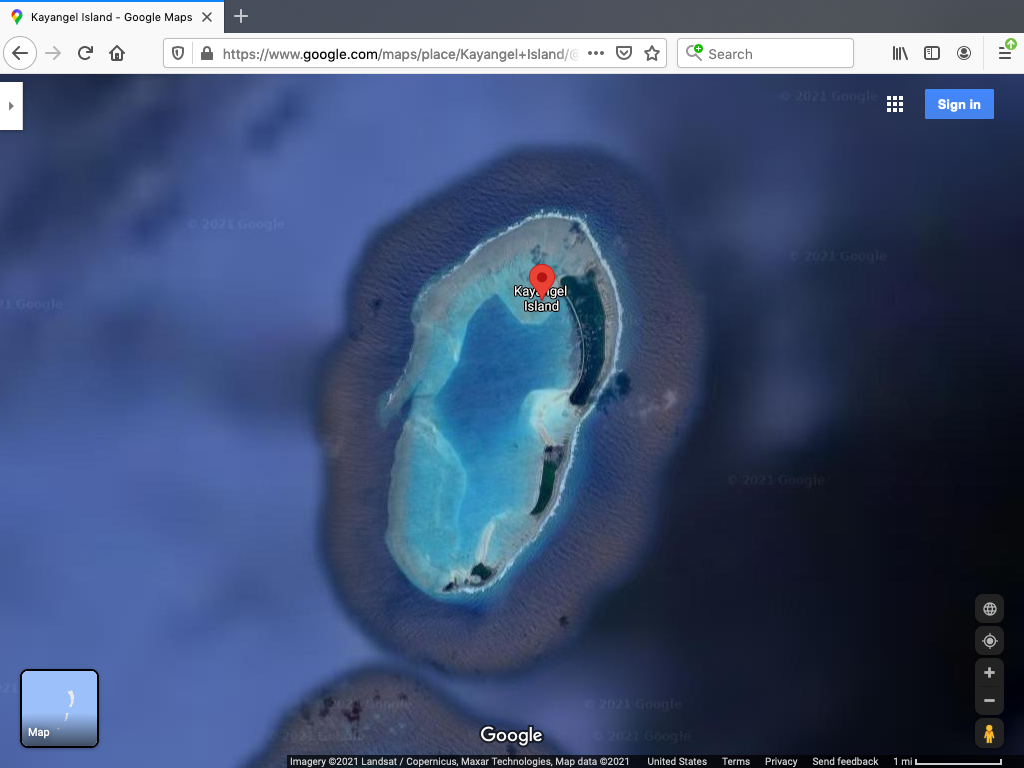1024x768 pixels.
Task: Show your current location
Action: click(x=989, y=641)
